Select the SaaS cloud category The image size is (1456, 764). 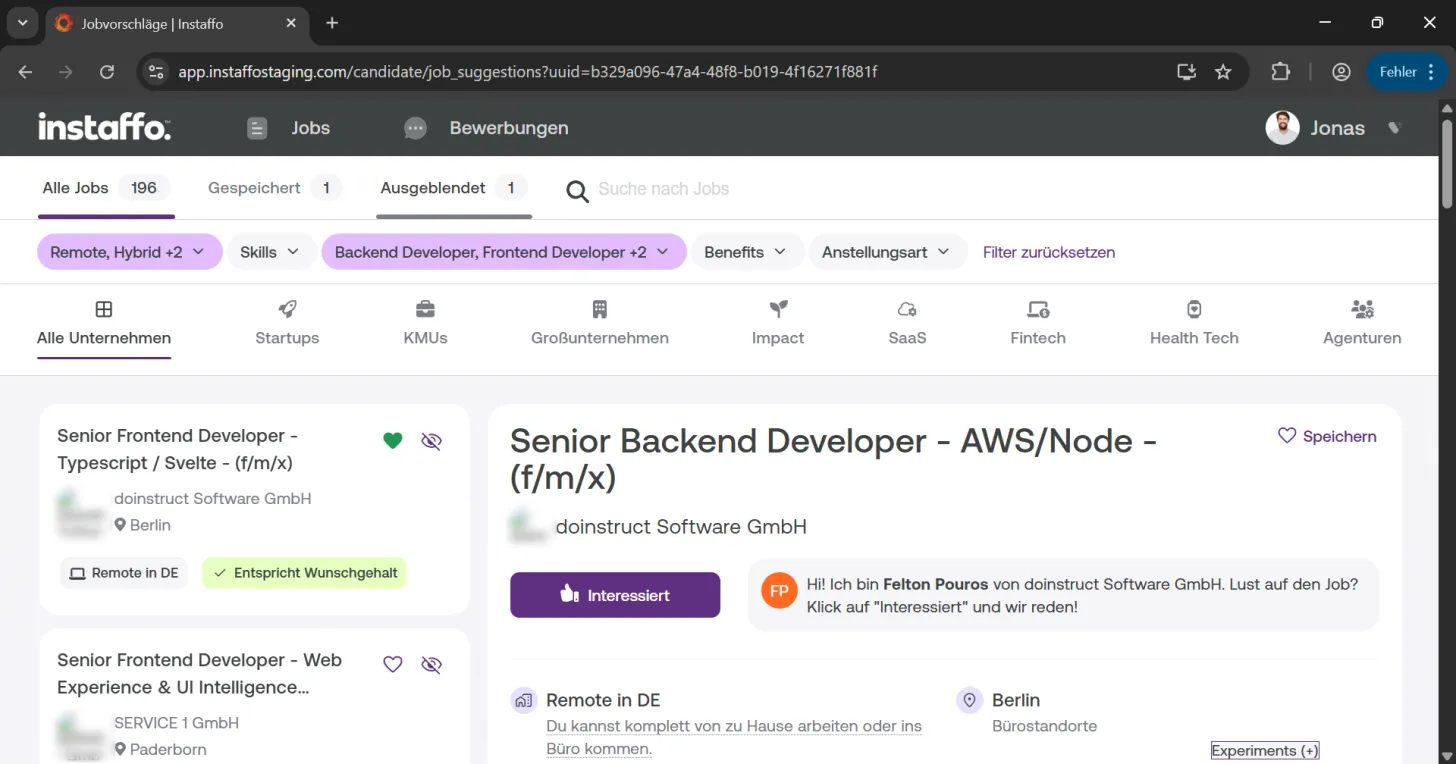click(907, 324)
